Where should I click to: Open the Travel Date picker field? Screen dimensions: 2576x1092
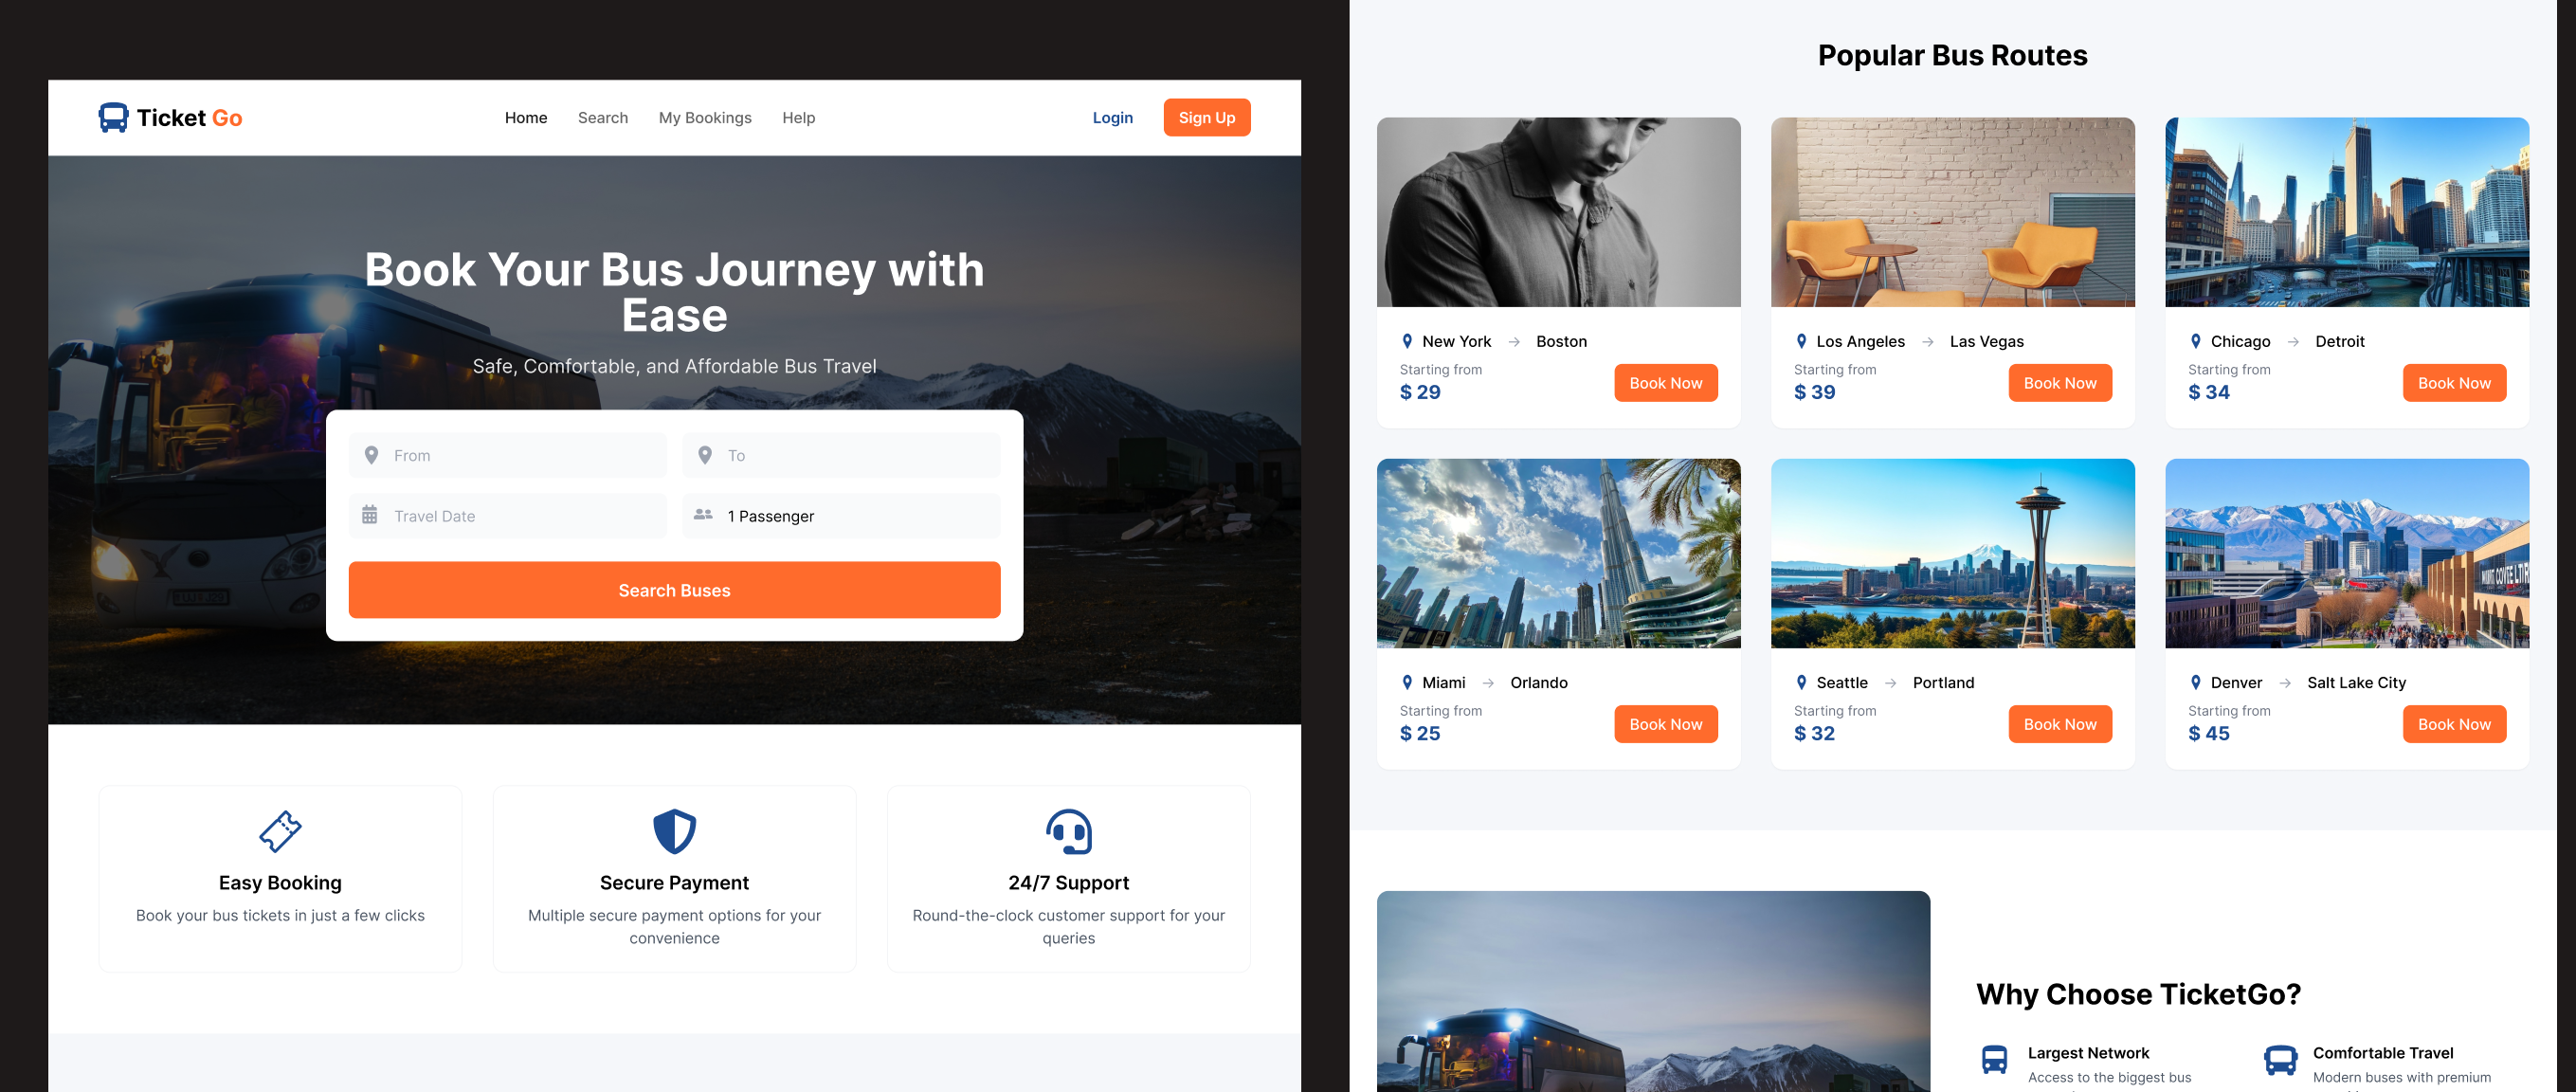507,516
